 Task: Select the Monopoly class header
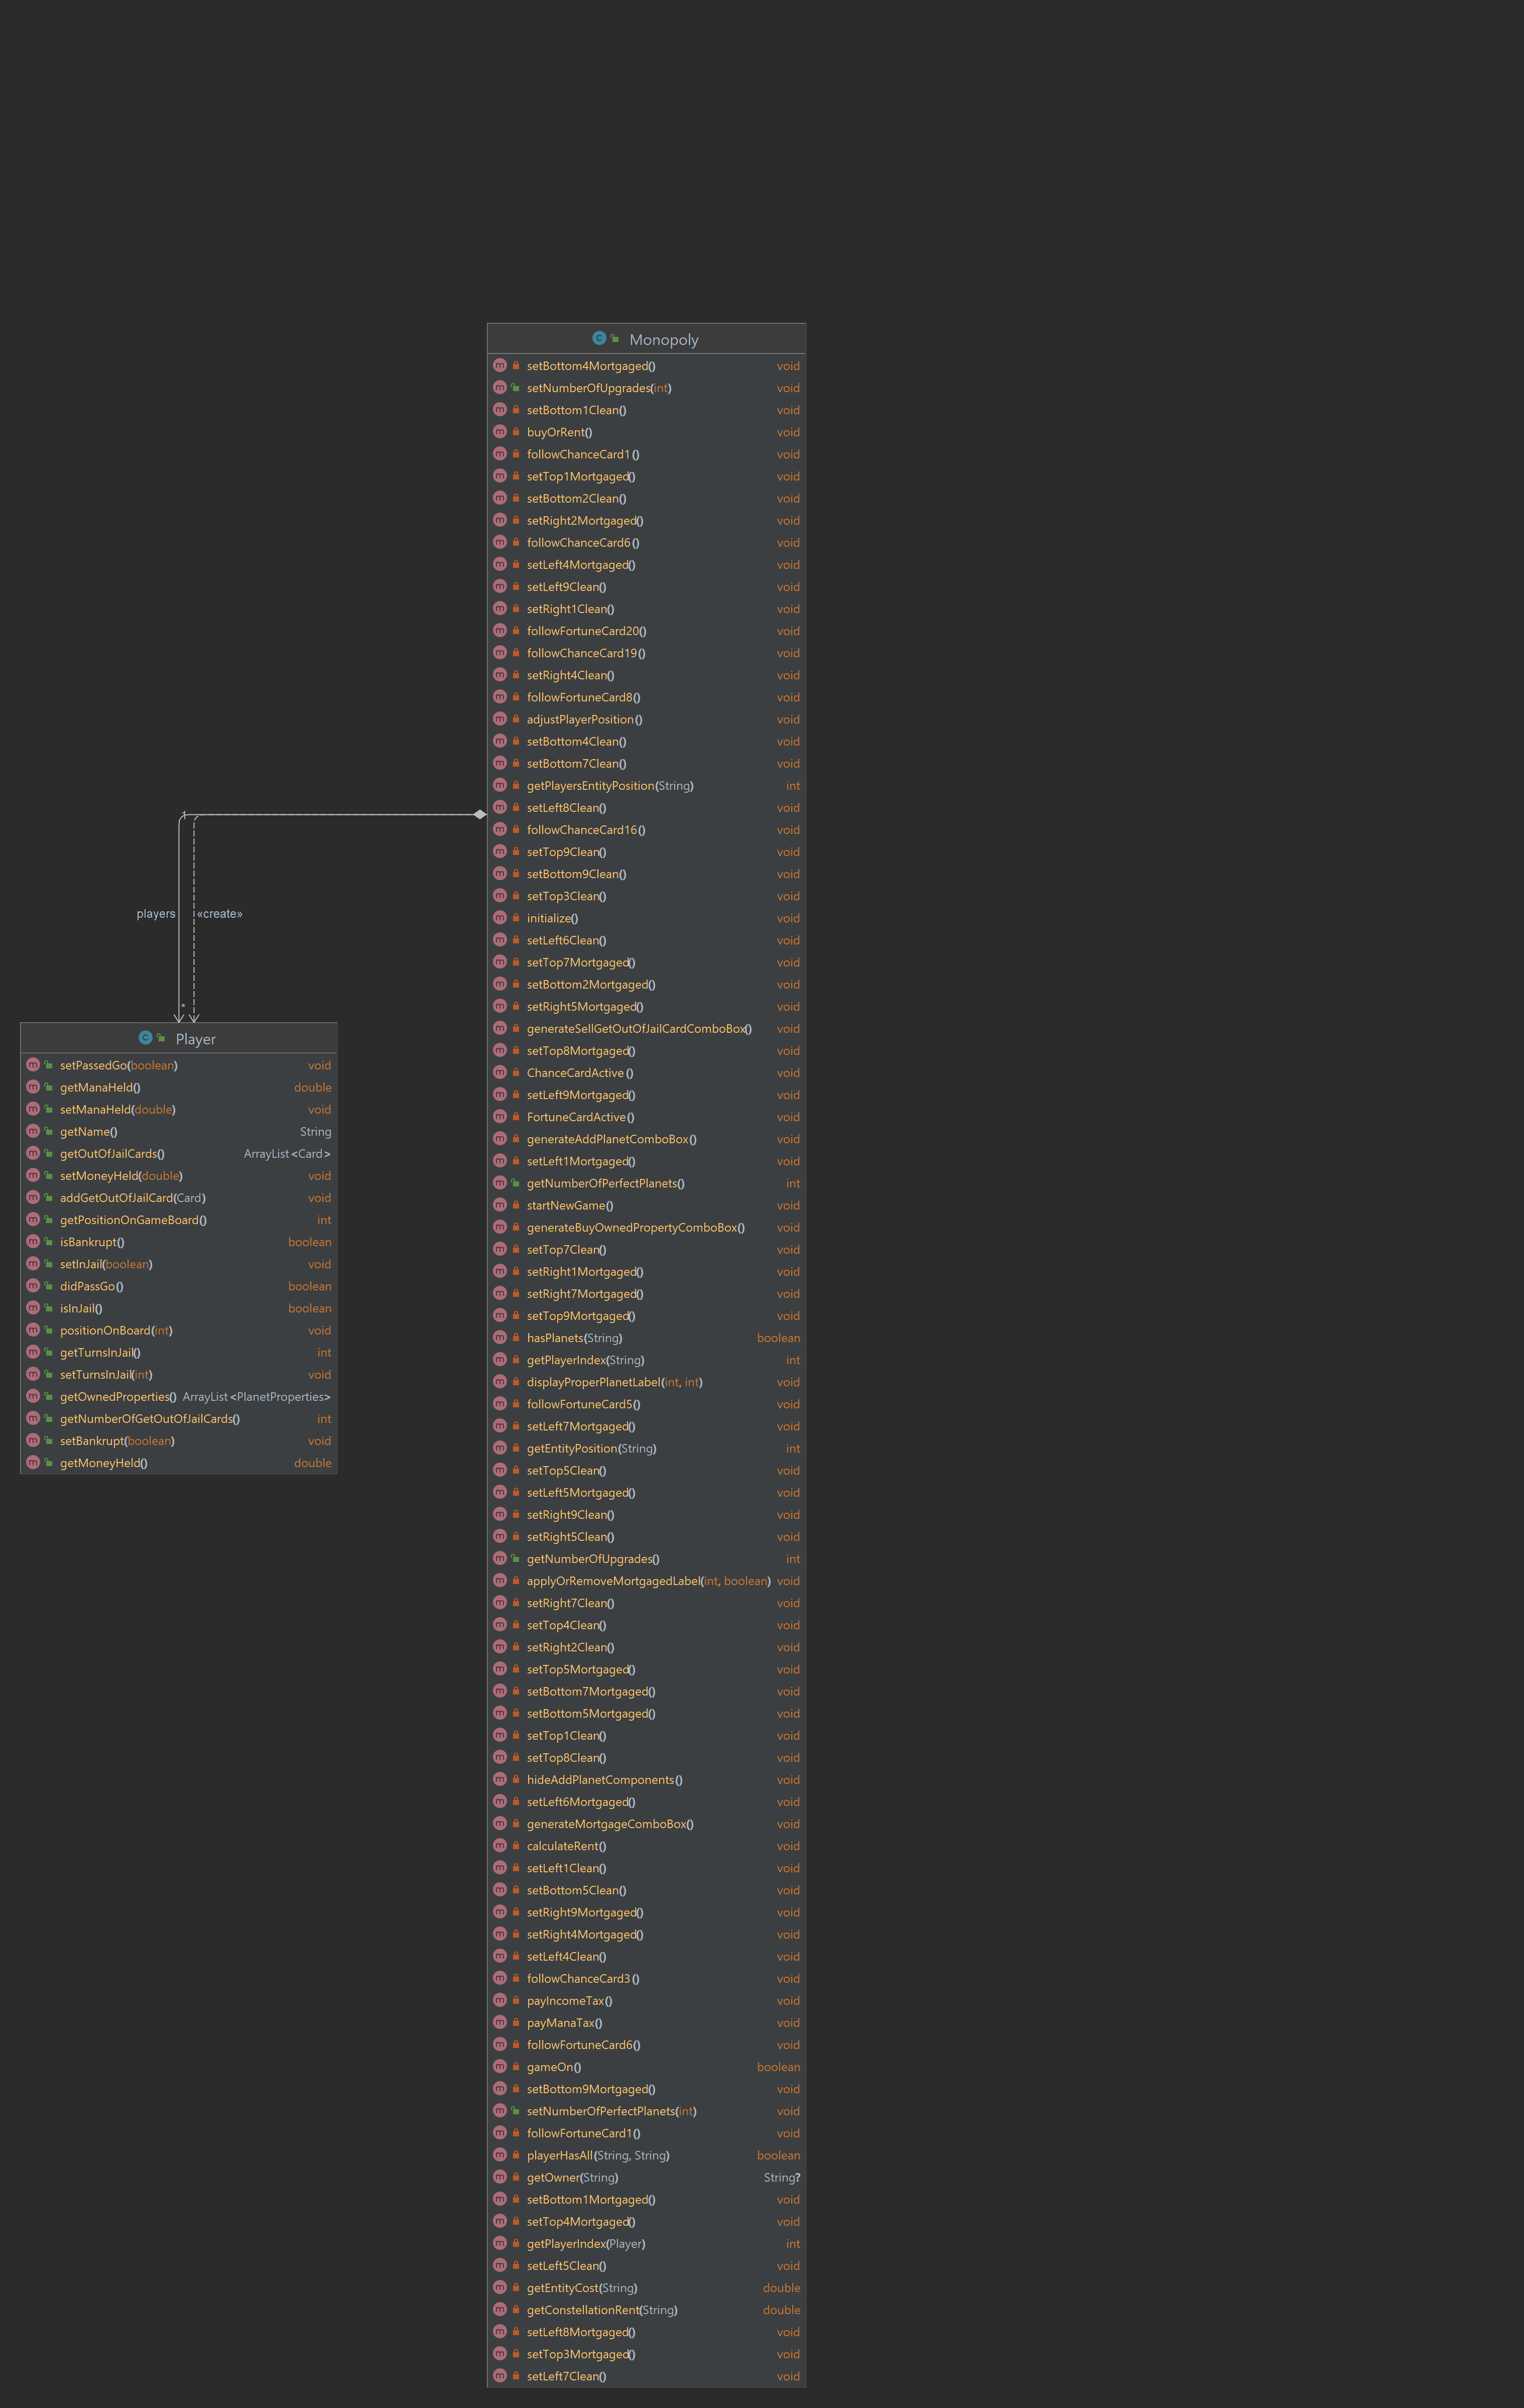coord(663,340)
